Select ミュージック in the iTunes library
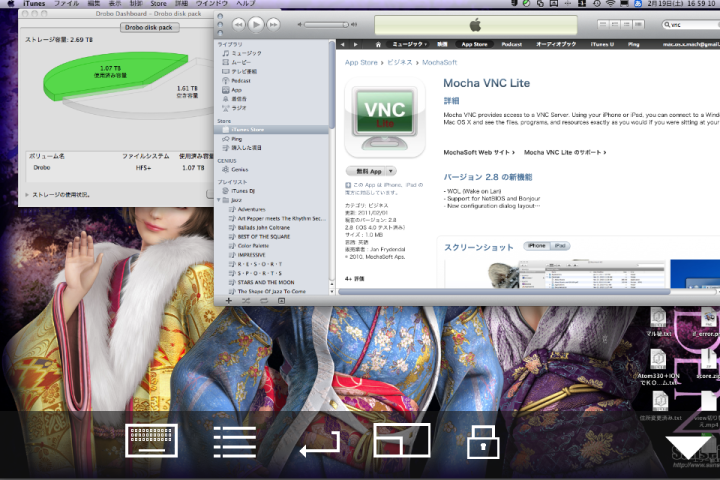Viewport: 720px width, 480px height. pos(246,53)
